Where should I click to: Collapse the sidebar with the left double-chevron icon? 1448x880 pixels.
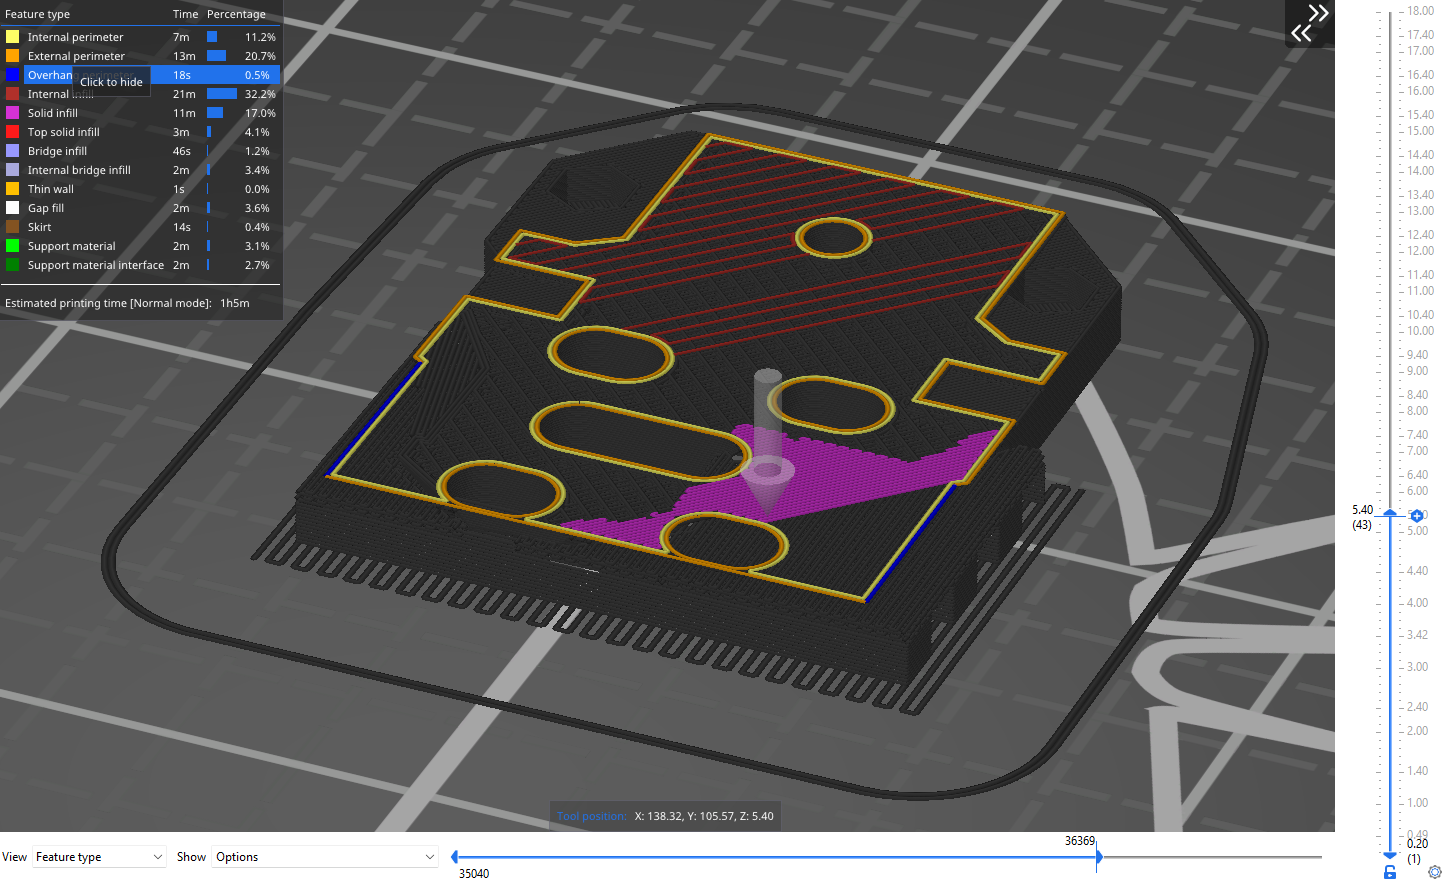1303,33
